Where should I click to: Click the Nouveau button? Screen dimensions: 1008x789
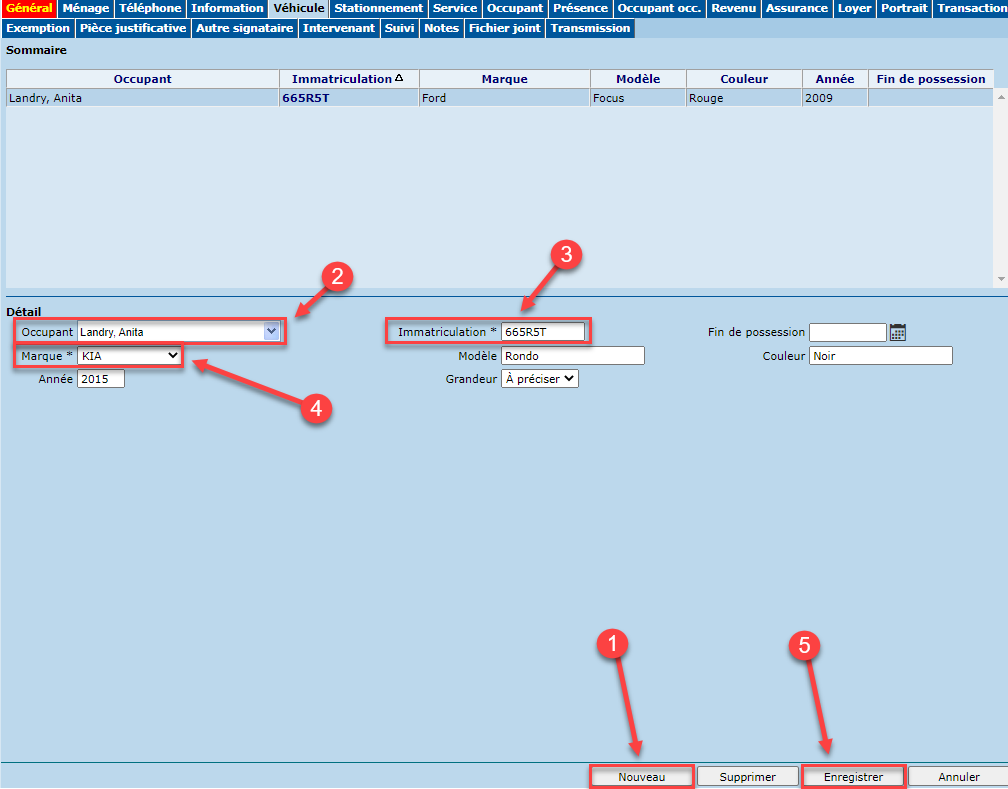coord(641,777)
